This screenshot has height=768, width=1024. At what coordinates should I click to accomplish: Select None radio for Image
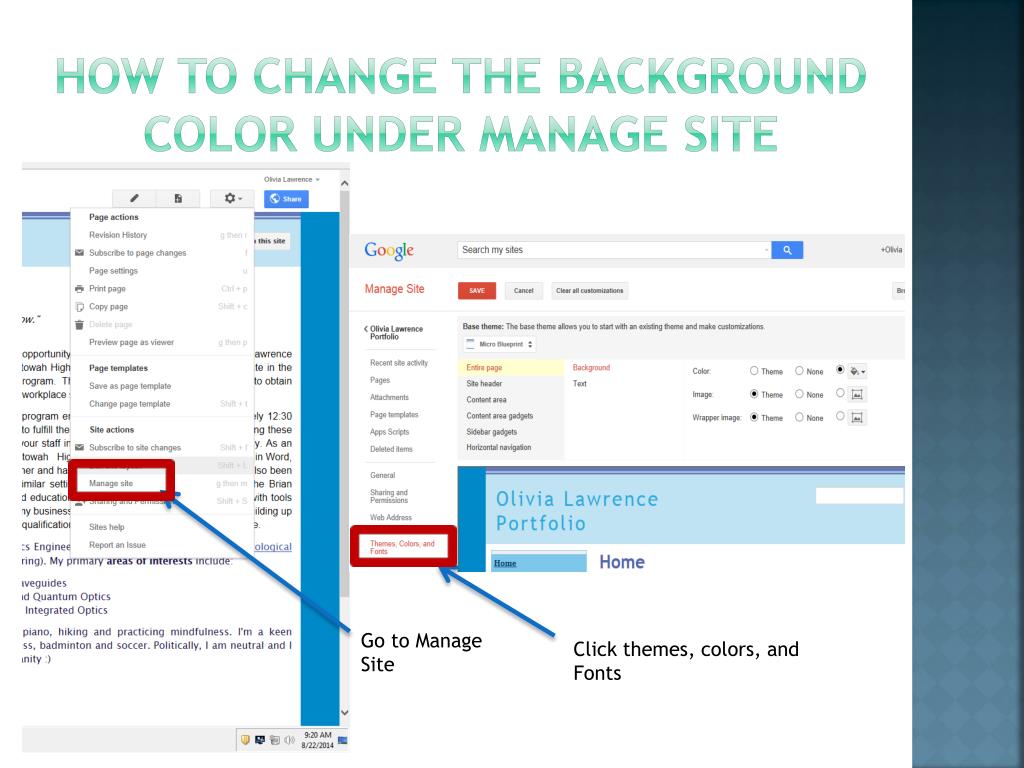coord(799,394)
